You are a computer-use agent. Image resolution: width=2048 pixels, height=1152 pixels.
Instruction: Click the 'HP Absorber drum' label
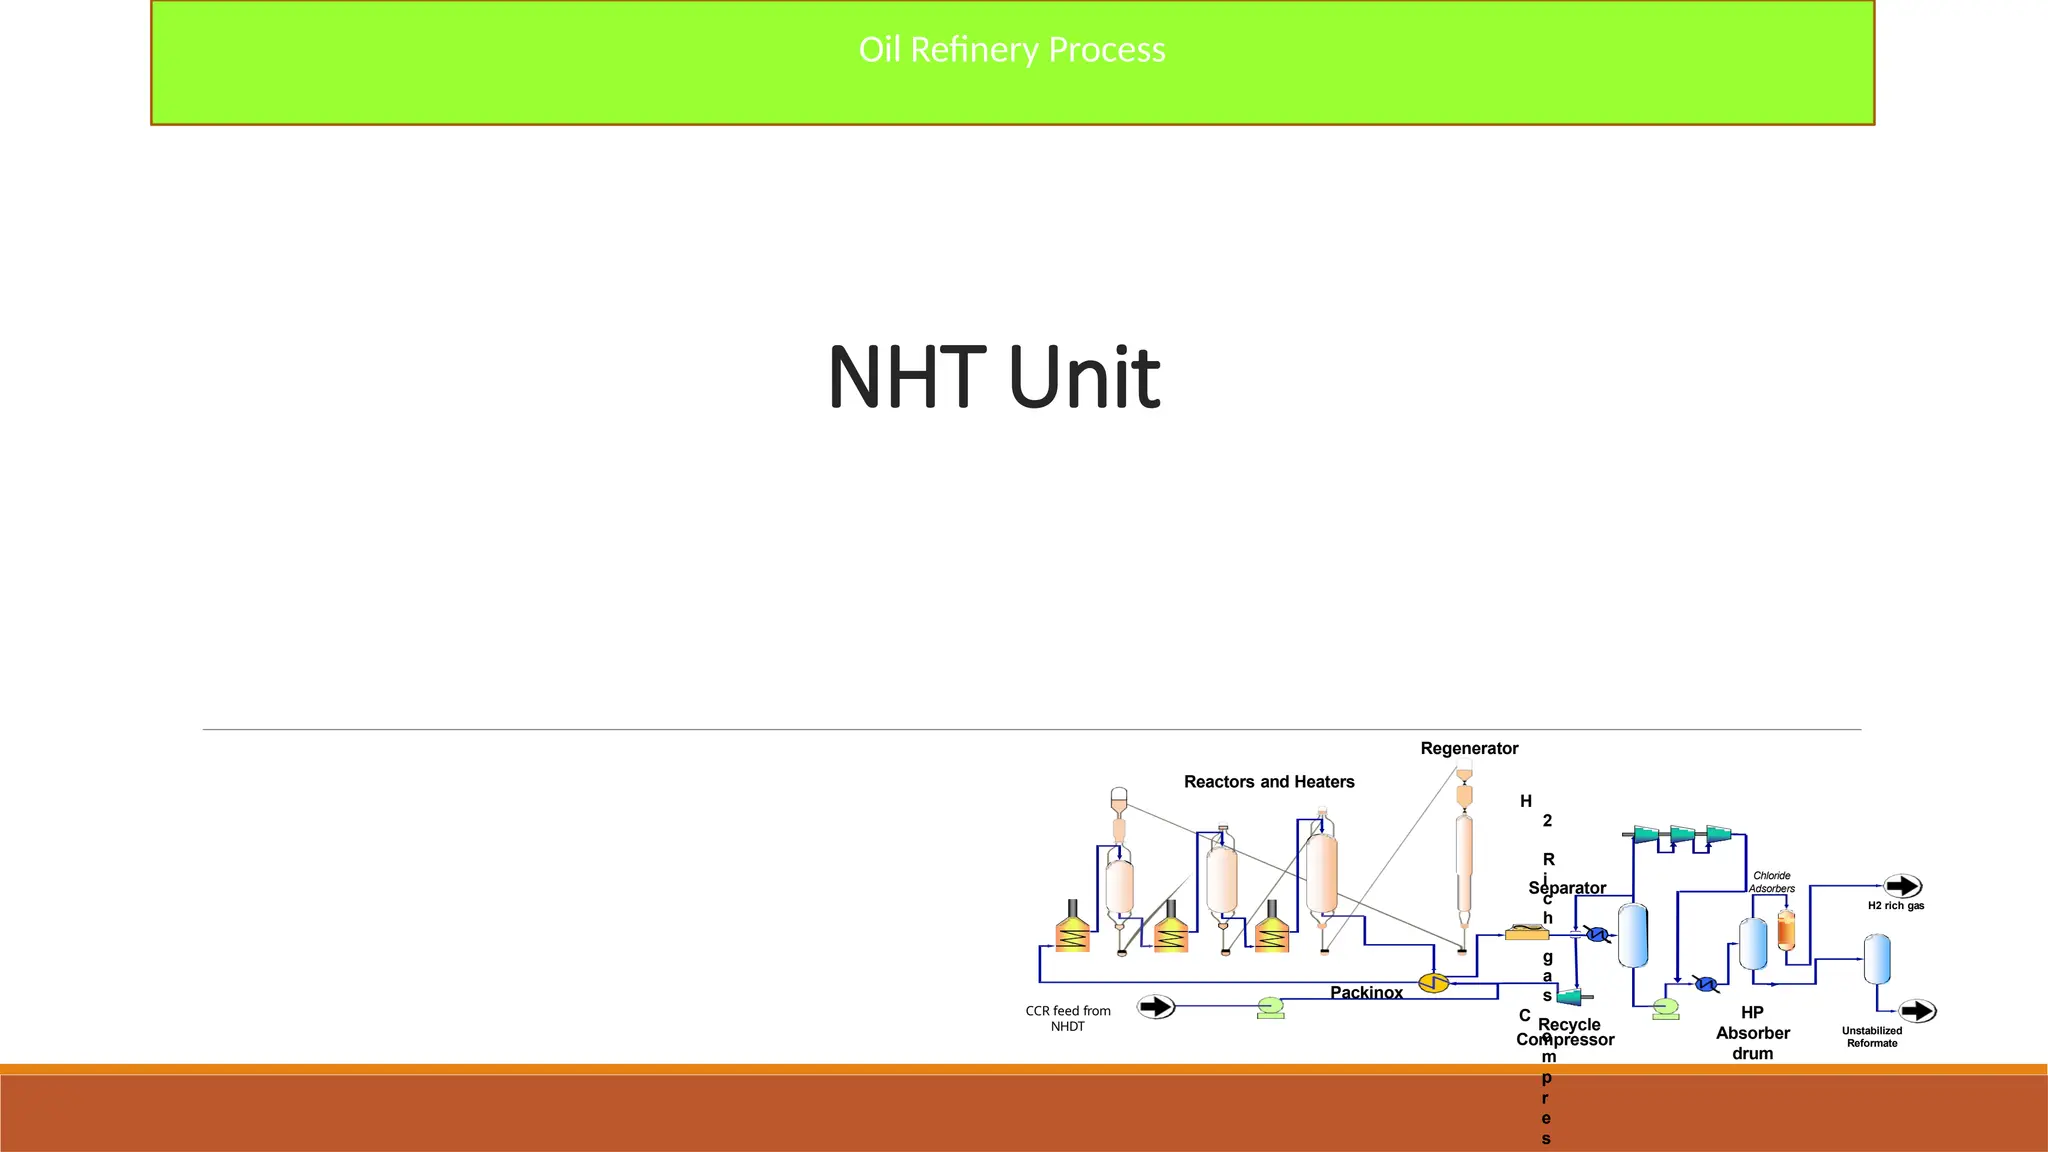[1753, 1033]
